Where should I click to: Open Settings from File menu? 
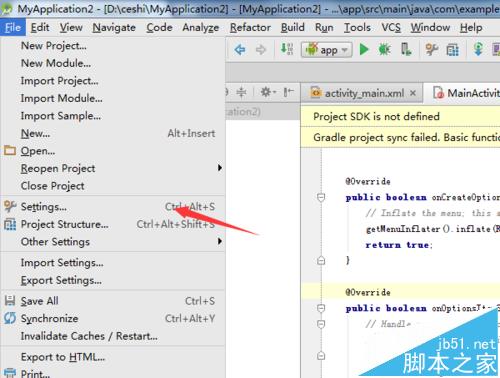tap(113, 207)
